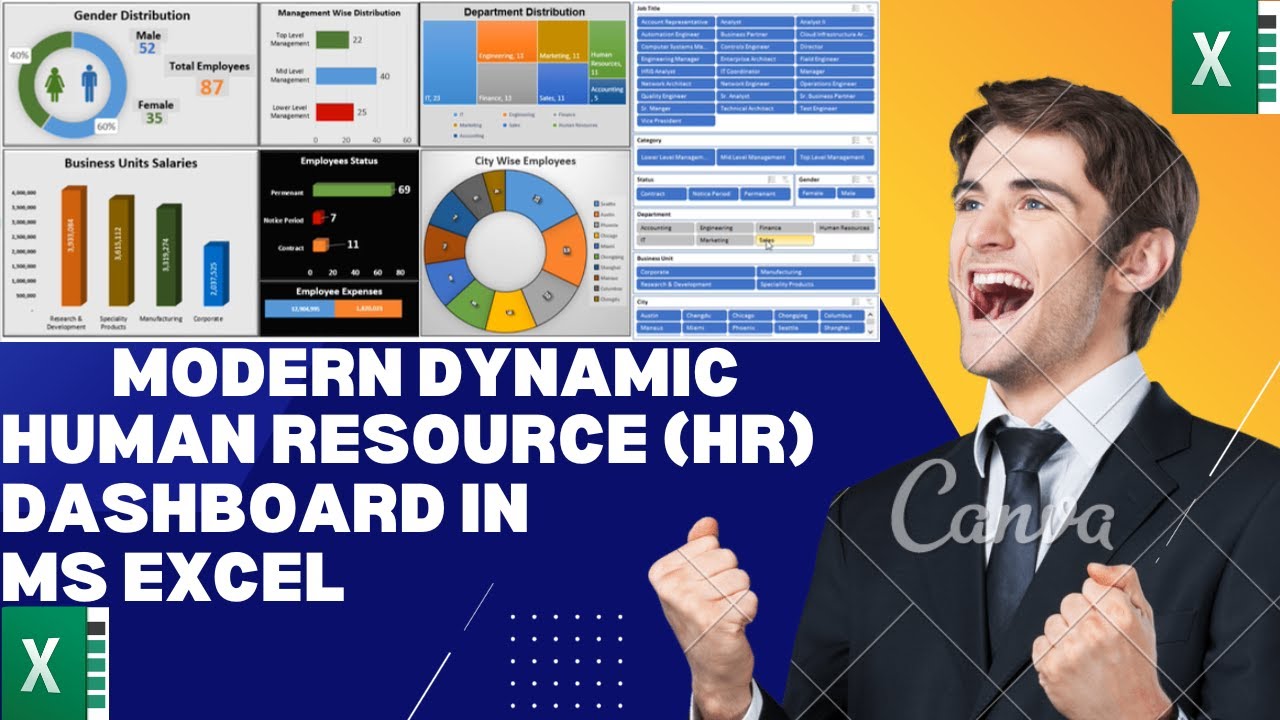
Task: Filter by Mid Level Management category
Action: [x=755, y=157]
